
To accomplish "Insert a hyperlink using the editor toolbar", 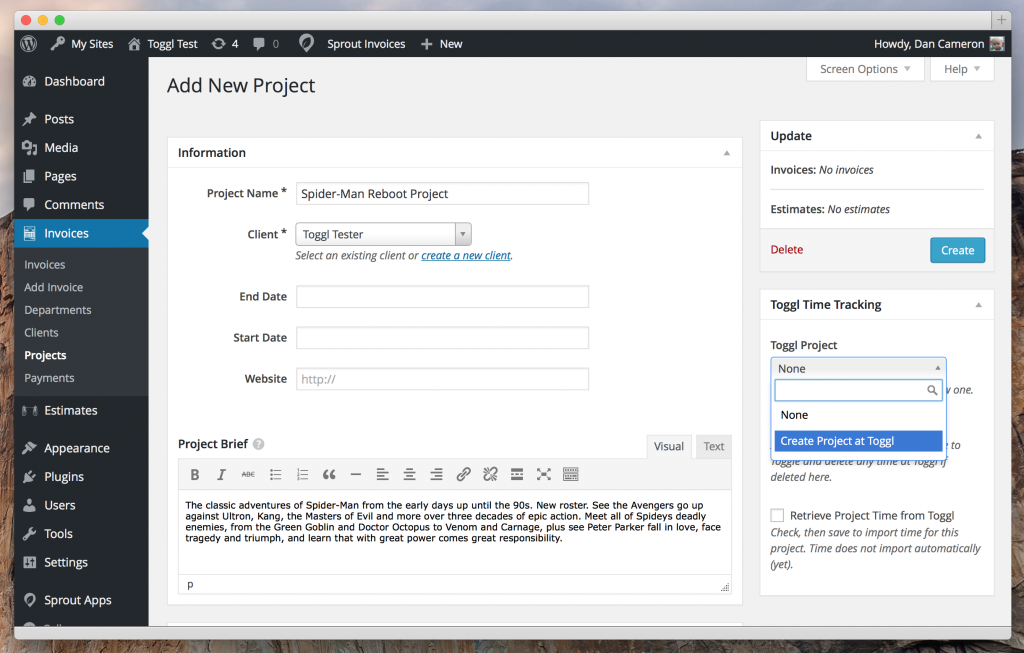I will (x=463, y=474).
